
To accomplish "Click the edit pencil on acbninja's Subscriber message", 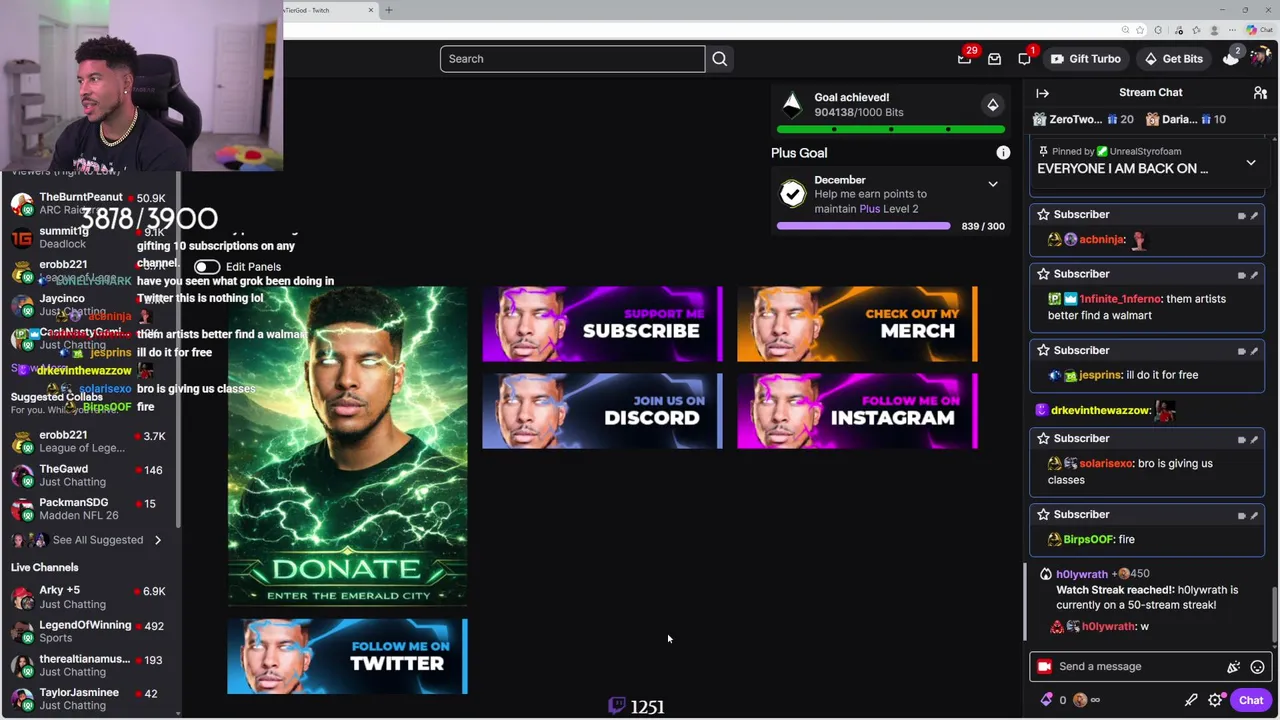I will pyautogui.click(x=1254, y=215).
